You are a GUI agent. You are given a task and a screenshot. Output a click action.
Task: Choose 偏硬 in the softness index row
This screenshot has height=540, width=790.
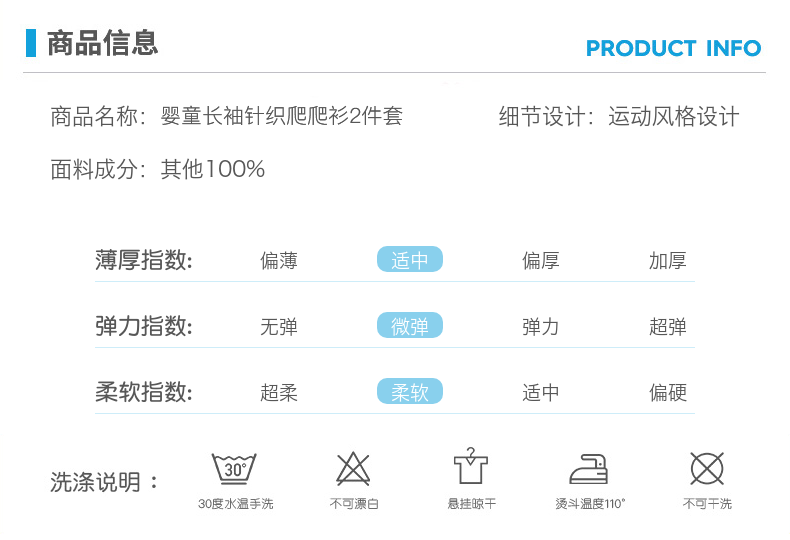(668, 393)
